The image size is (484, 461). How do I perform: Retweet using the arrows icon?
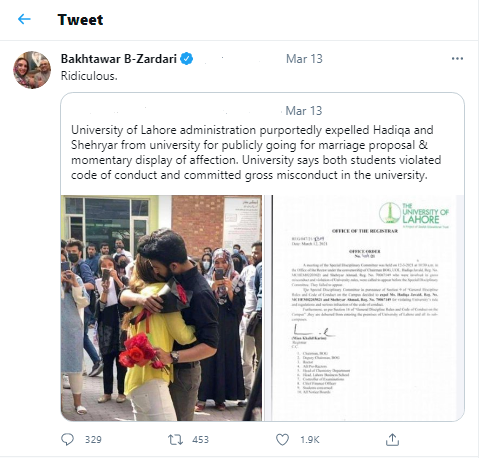175,440
